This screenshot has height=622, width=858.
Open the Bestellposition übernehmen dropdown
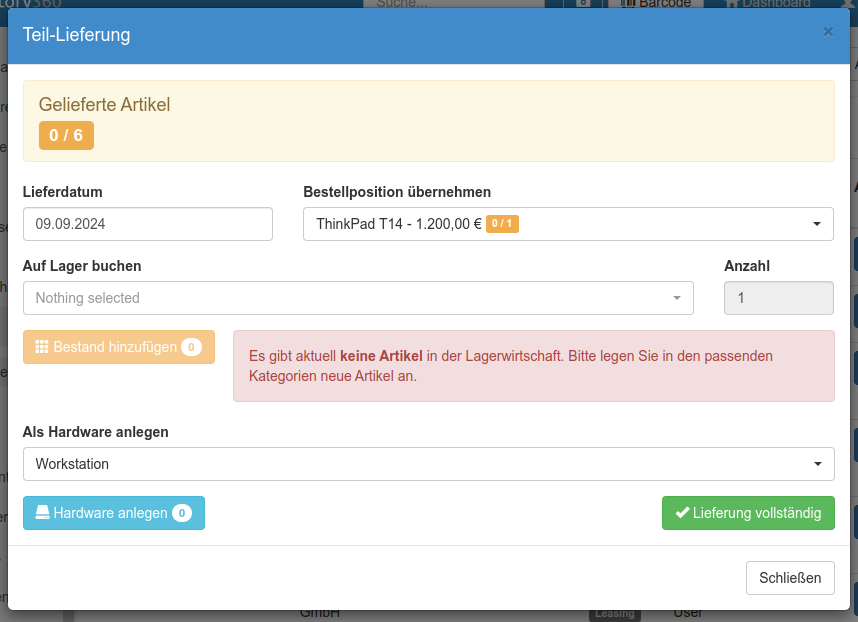[567, 224]
